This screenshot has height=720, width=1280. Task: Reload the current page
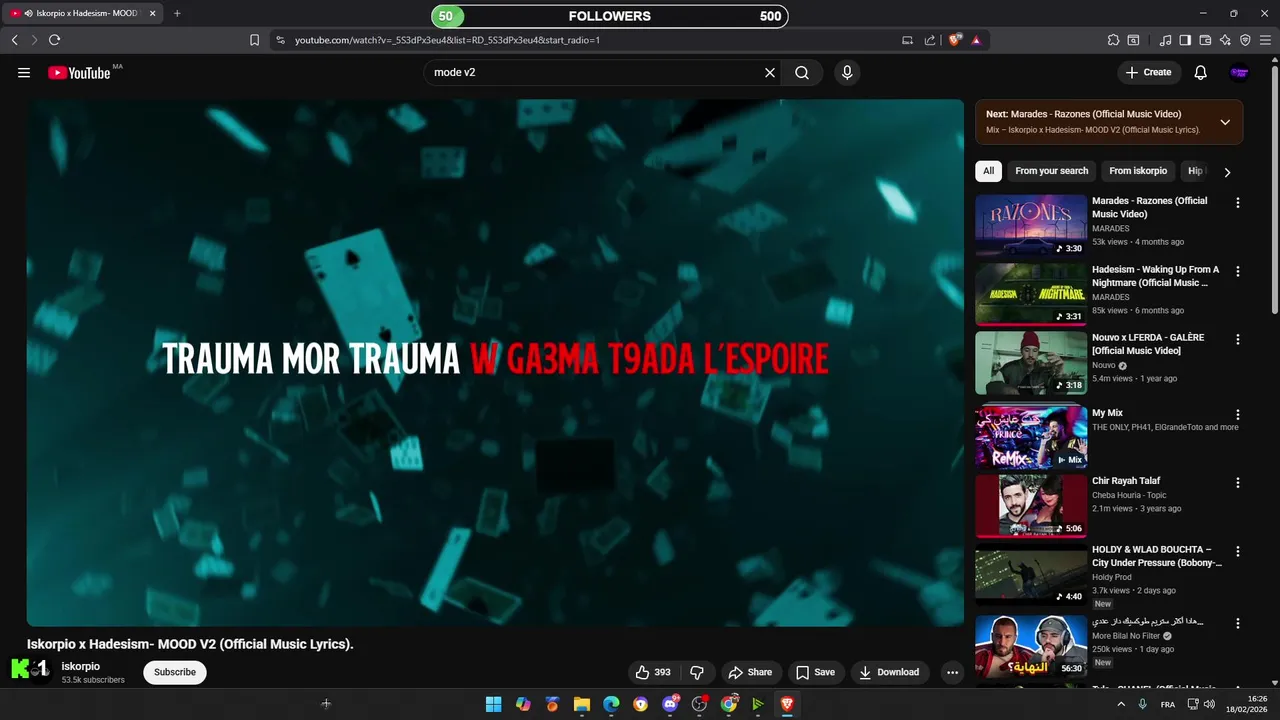tap(54, 40)
